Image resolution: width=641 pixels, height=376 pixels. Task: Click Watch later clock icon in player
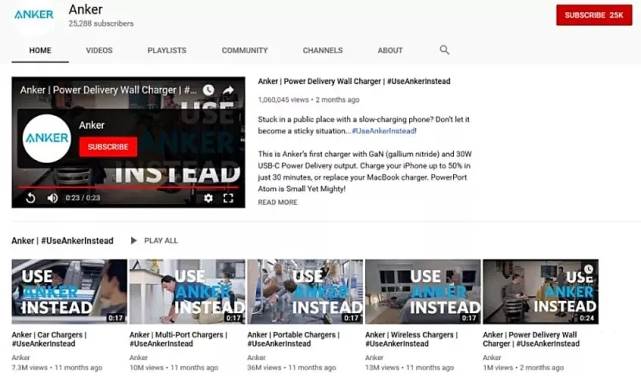[208, 90]
